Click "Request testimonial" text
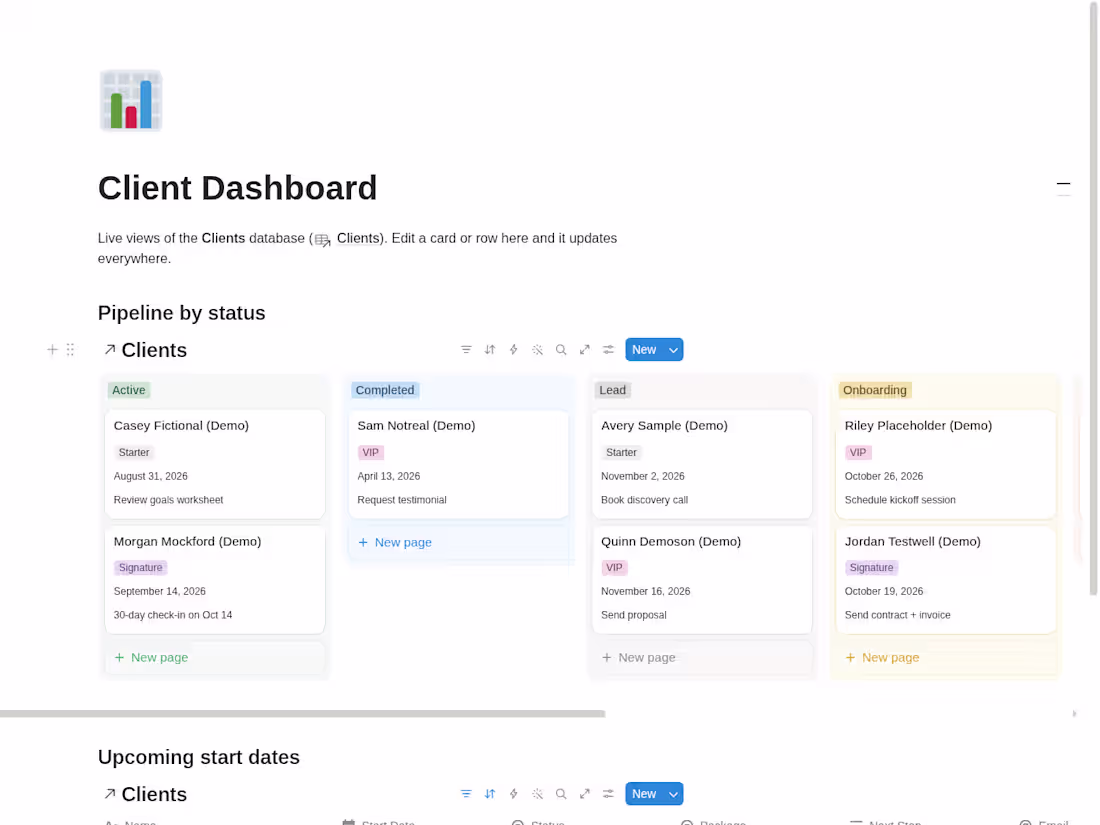The image size is (1100, 825). 402,499
